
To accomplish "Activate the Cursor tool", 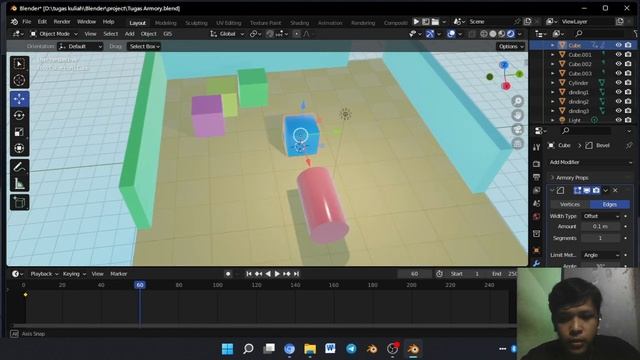I will point(19,80).
